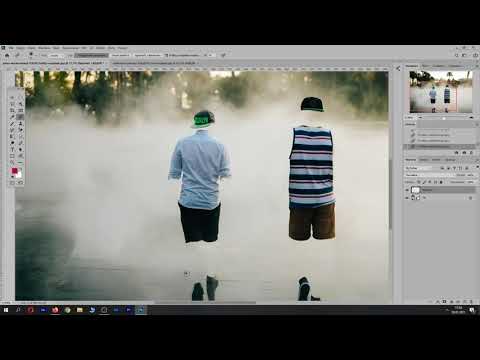Delete layer with the trash icon
This screenshot has height=360, width=480.
tap(472, 301)
